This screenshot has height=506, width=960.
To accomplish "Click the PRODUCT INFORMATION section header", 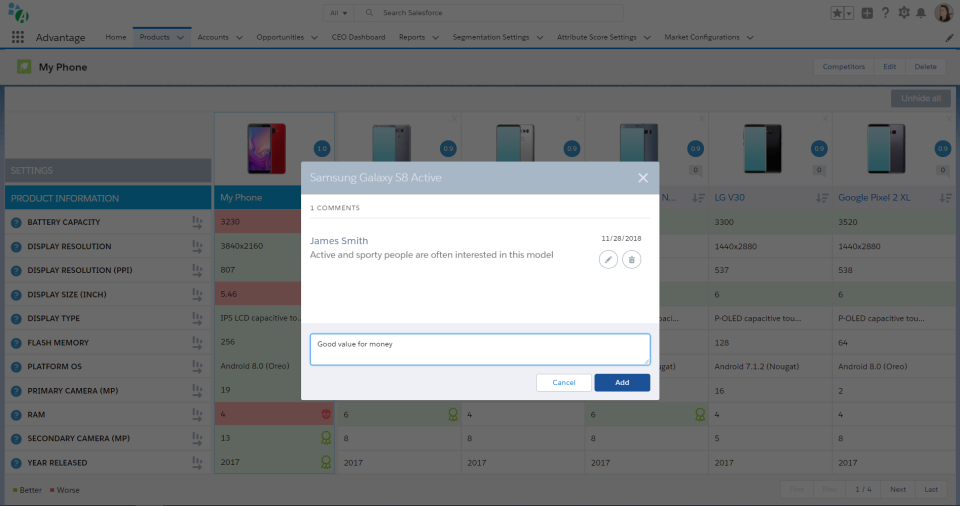I will click(x=108, y=198).
